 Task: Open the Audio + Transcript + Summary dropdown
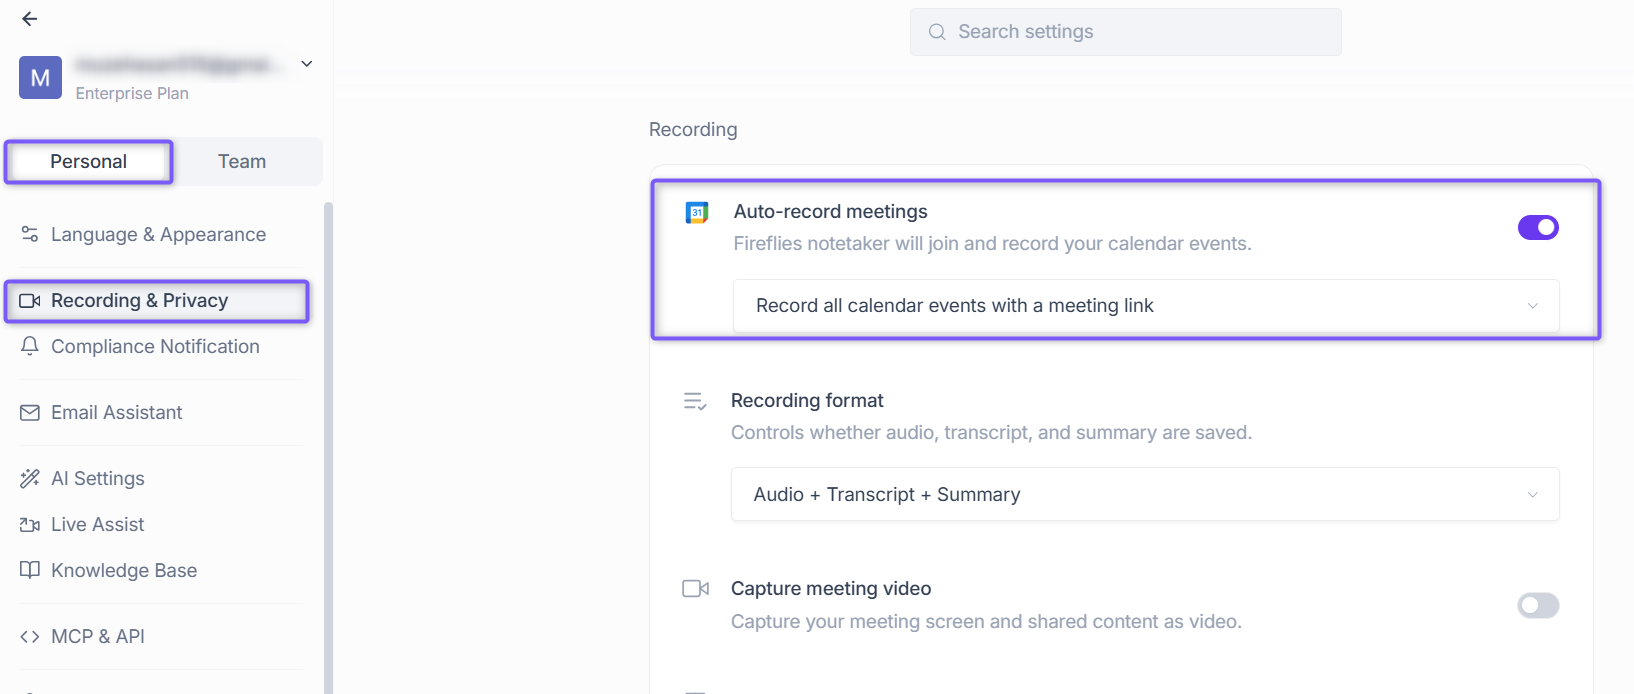coord(1145,494)
